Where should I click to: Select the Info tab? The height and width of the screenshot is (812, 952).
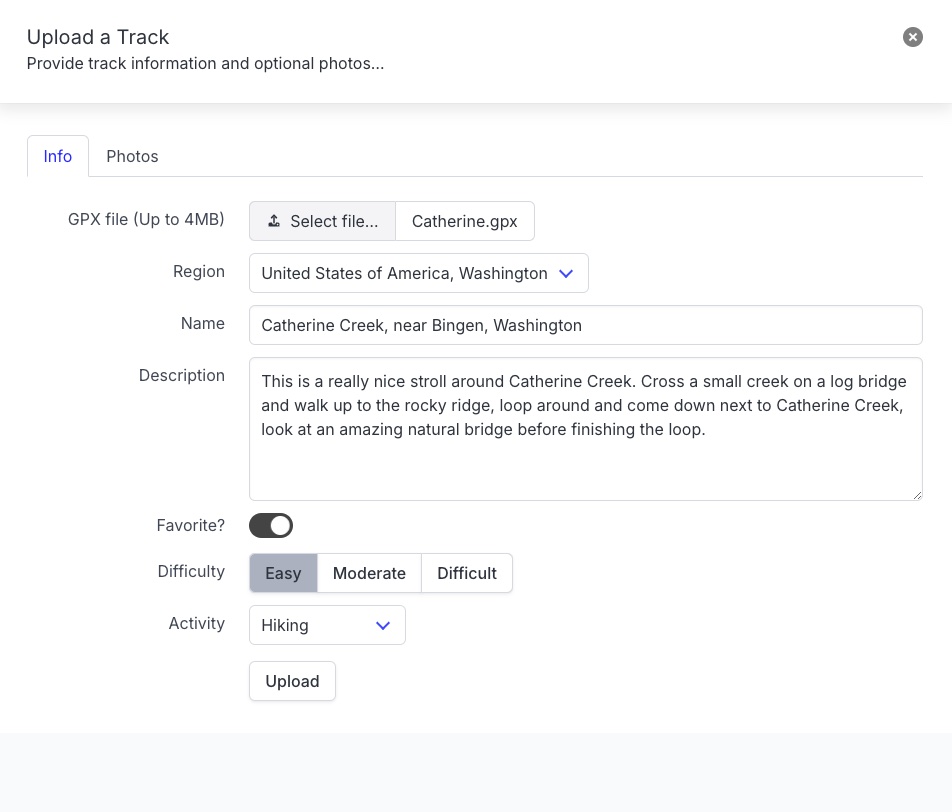tap(58, 156)
